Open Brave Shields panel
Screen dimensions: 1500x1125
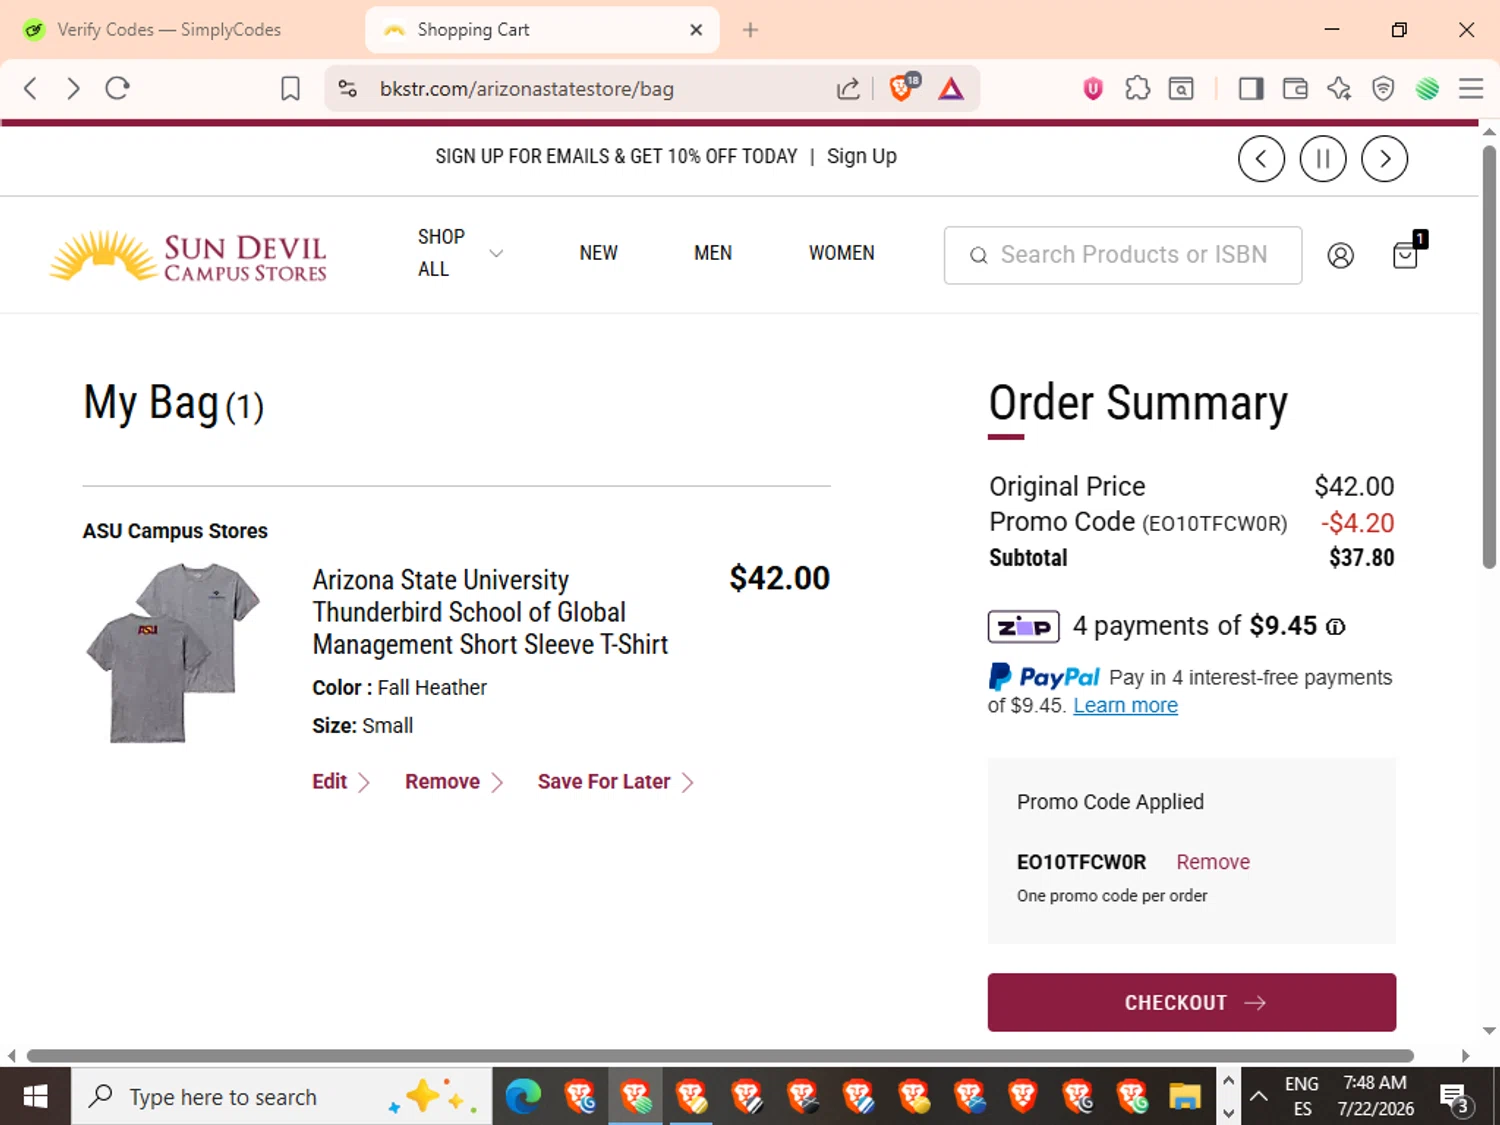903,87
